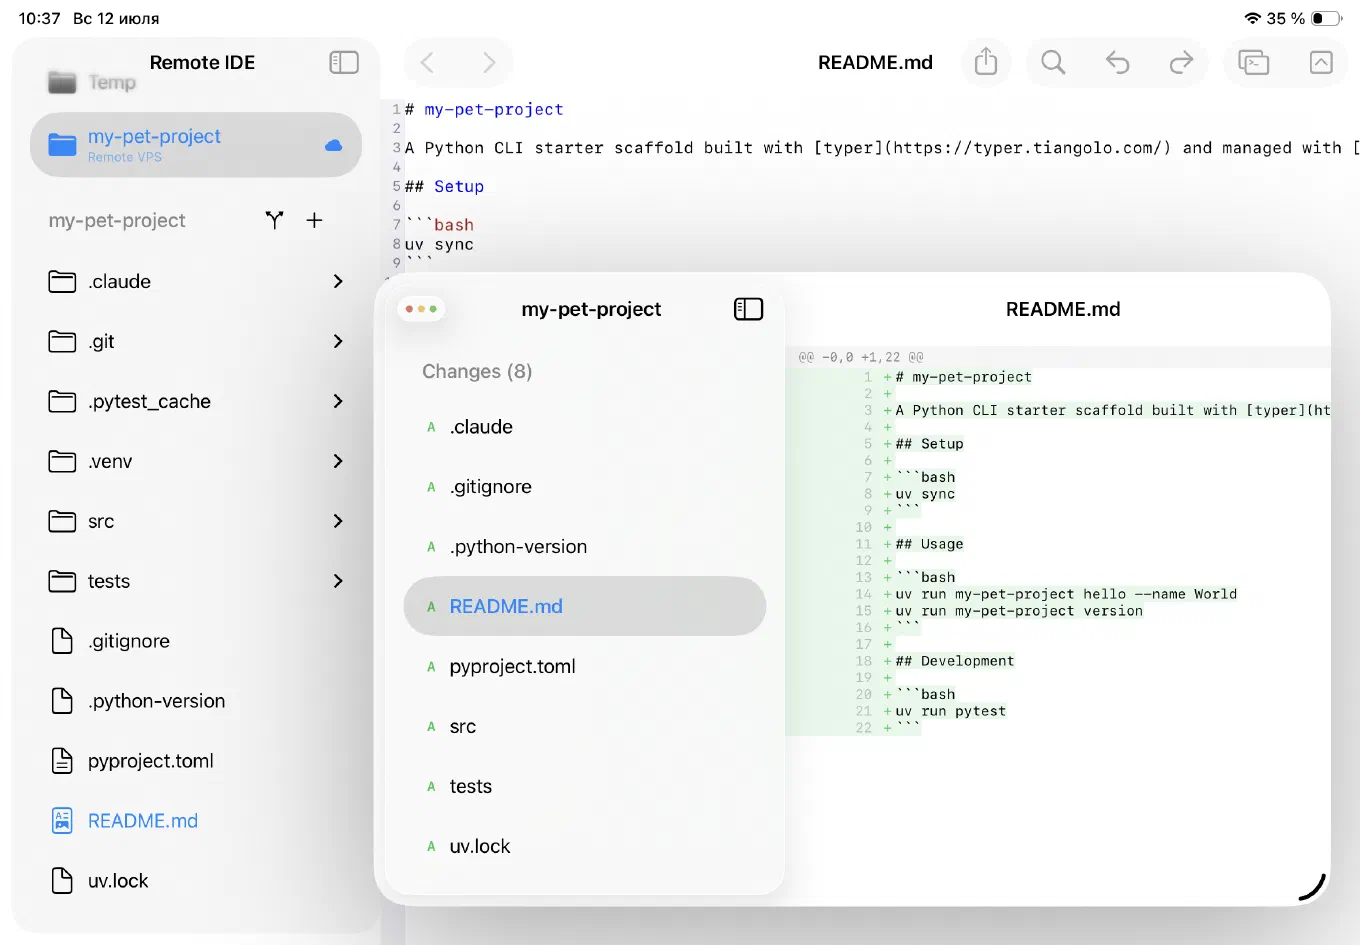The image size is (1360, 945).
Task: Click the popup window resize corner handle
Action: (1312, 887)
